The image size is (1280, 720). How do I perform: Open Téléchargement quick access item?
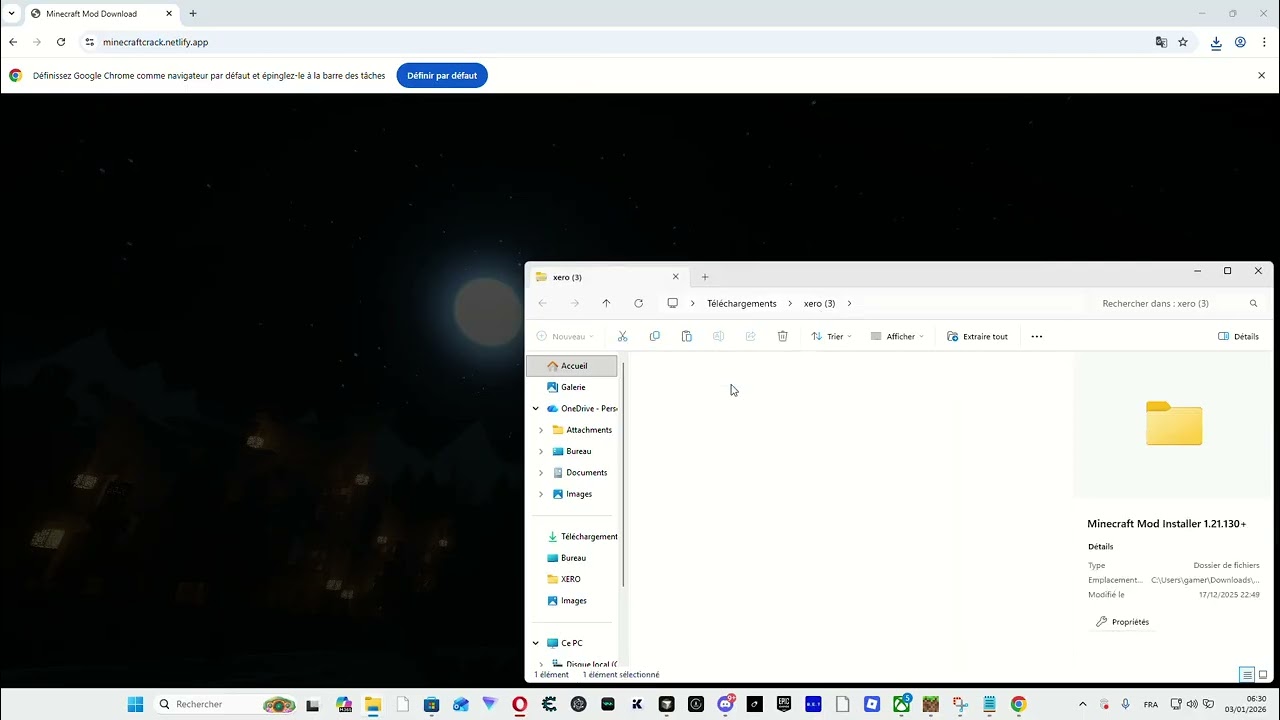[572, 536]
